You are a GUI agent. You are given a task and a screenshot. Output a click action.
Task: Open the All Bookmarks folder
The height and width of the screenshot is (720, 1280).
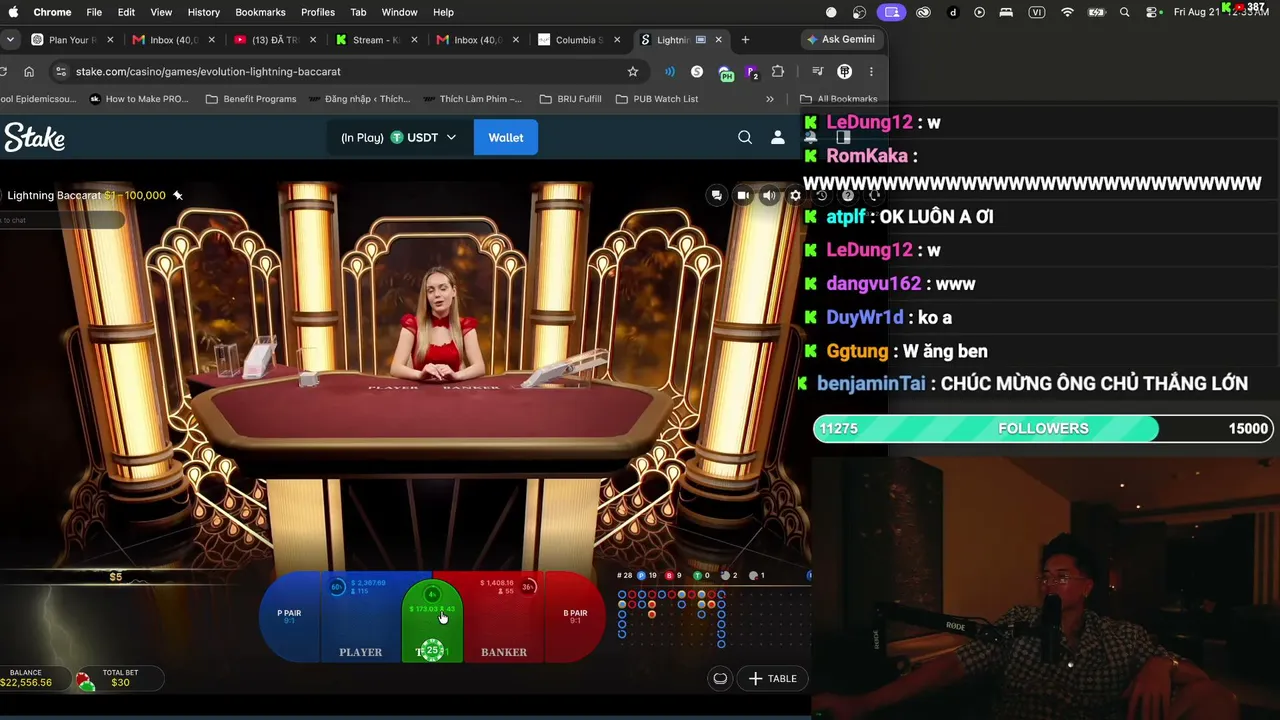coord(839,99)
